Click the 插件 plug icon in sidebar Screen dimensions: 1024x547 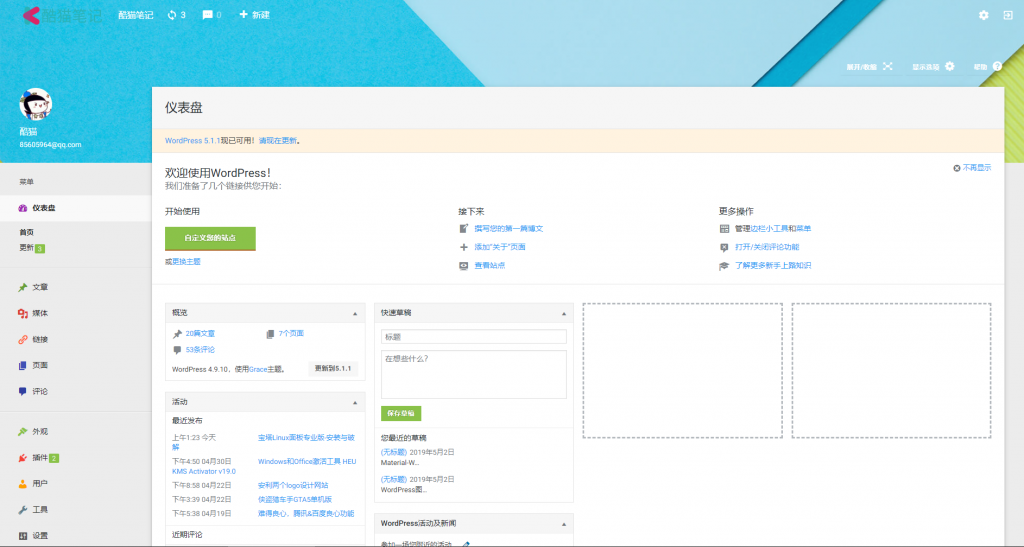23,458
